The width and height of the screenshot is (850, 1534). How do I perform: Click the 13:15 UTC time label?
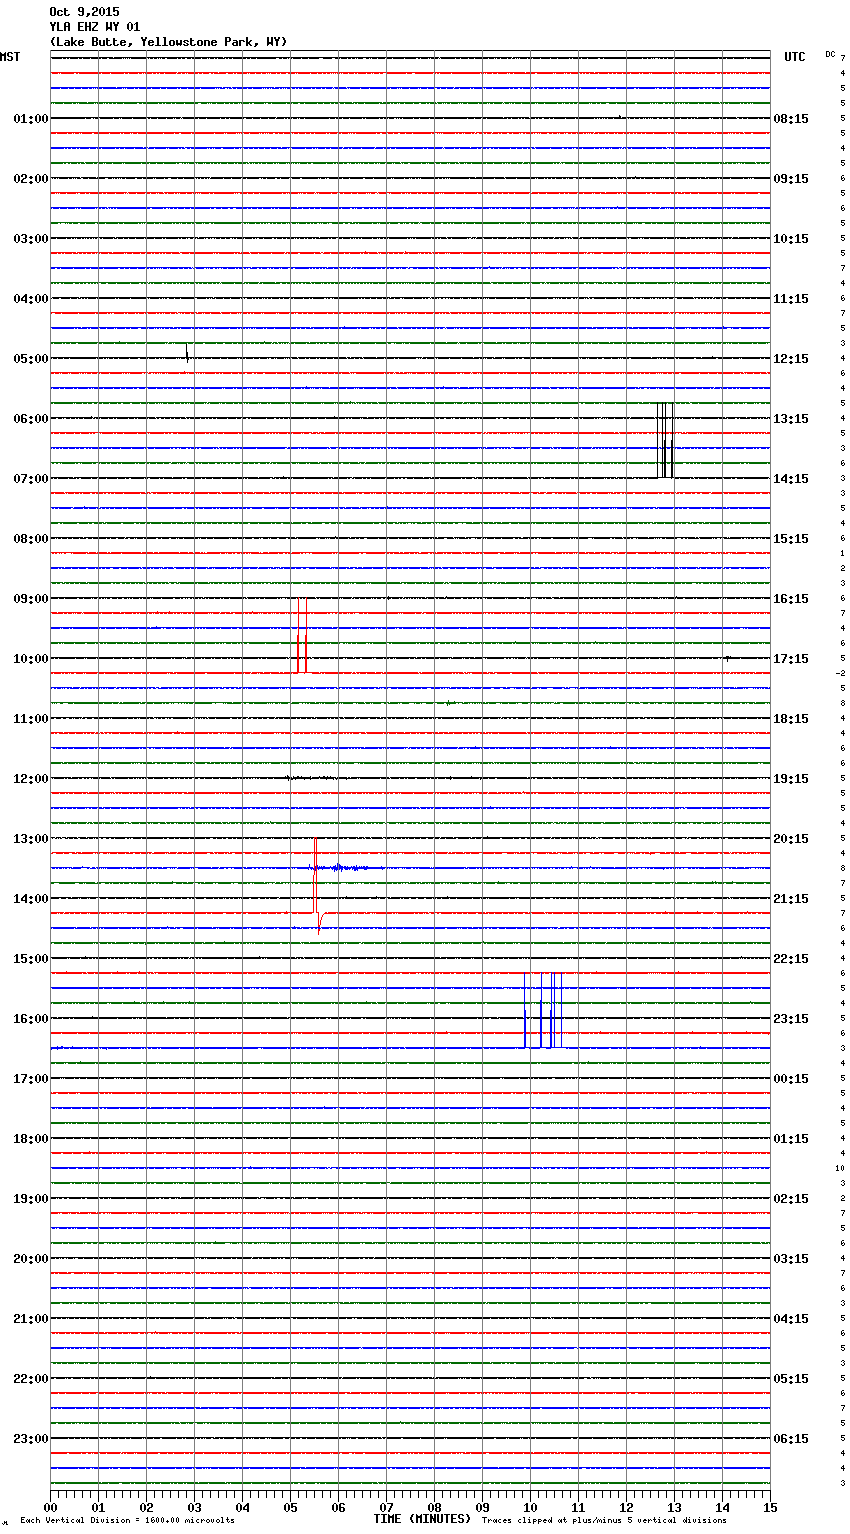(791, 419)
